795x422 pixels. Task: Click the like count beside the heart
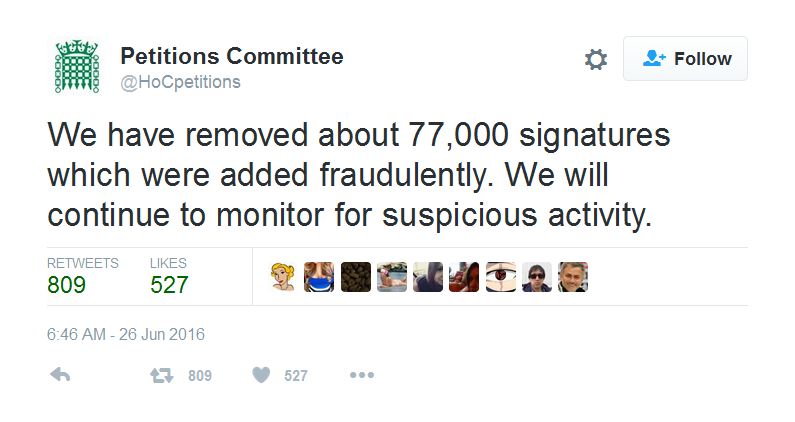point(296,376)
